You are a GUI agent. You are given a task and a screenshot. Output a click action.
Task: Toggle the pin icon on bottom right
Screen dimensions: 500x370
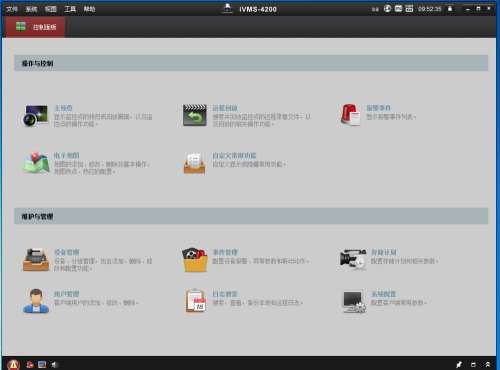(459, 364)
